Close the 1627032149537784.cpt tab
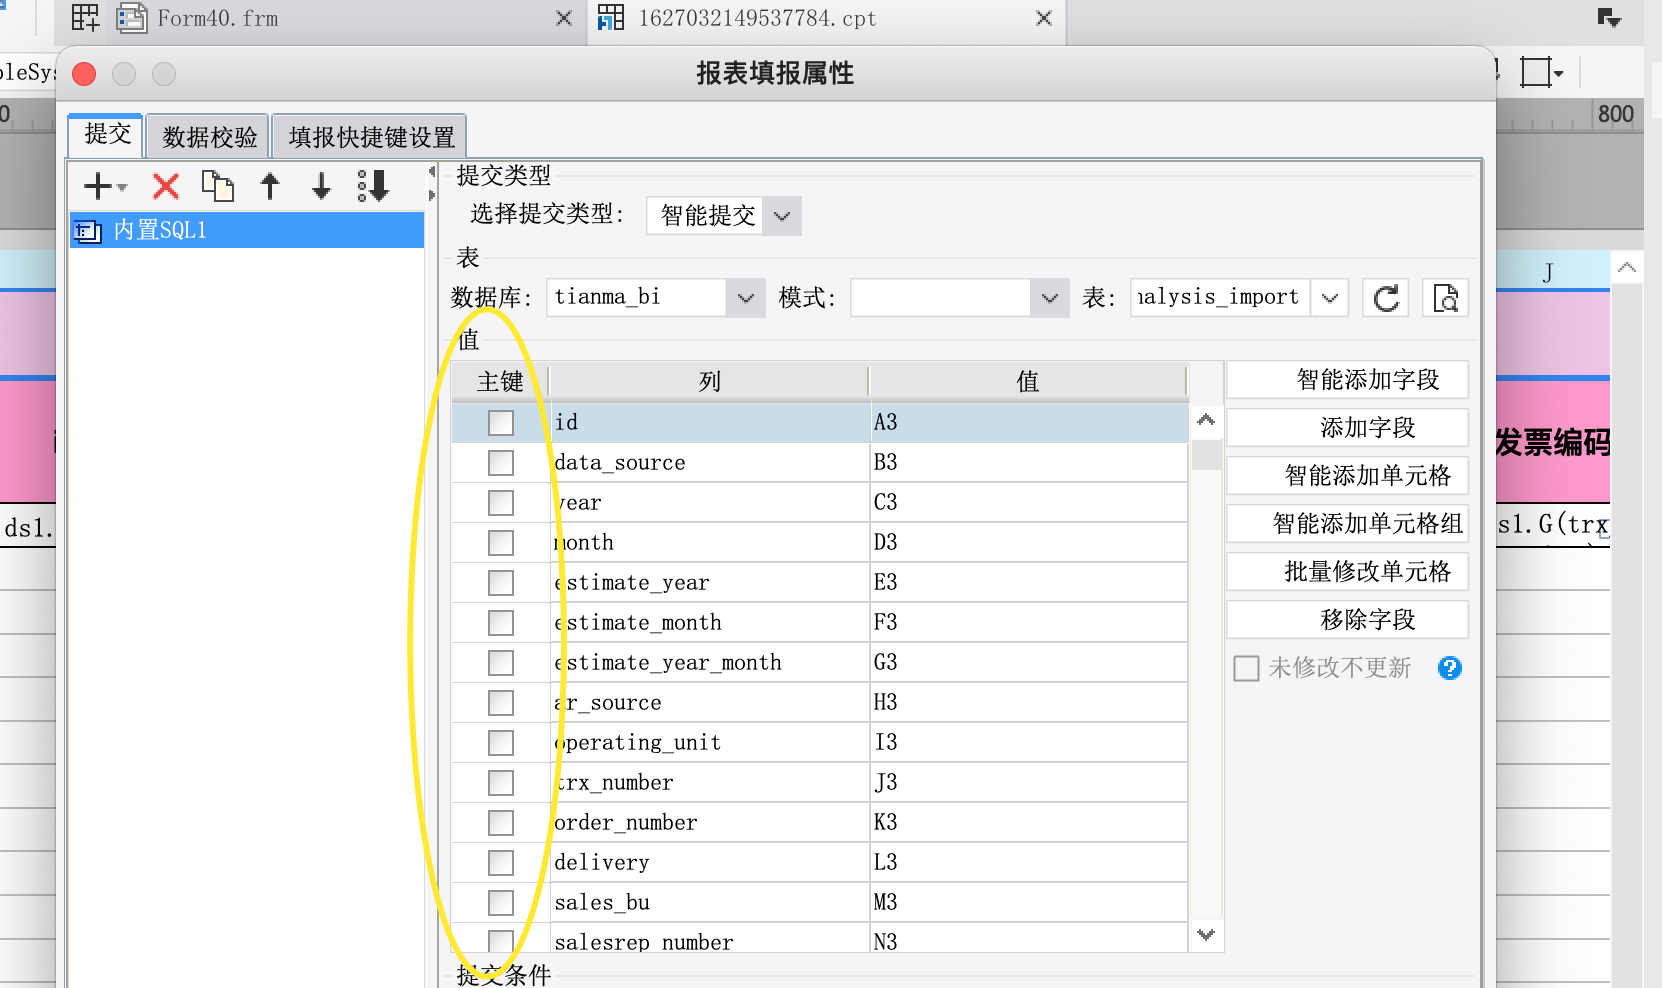 pos(1044,18)
